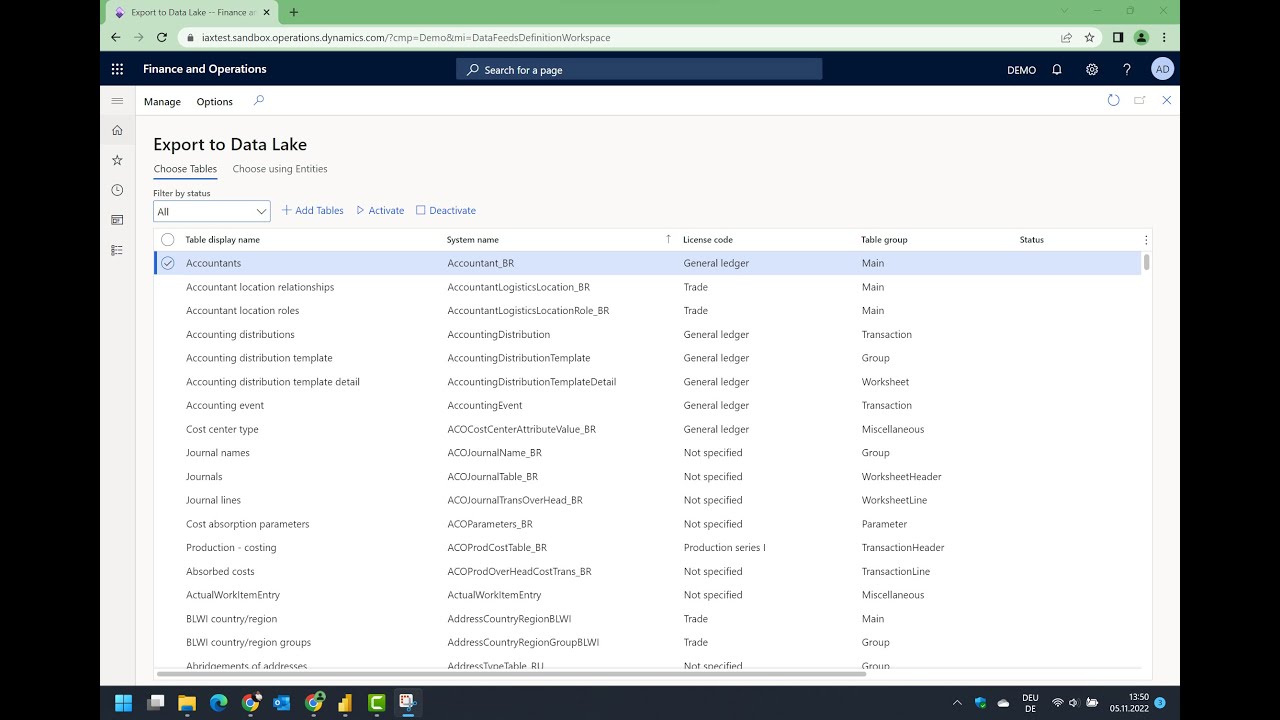
Task: Select the Journal names row
Action: point(647,452)
